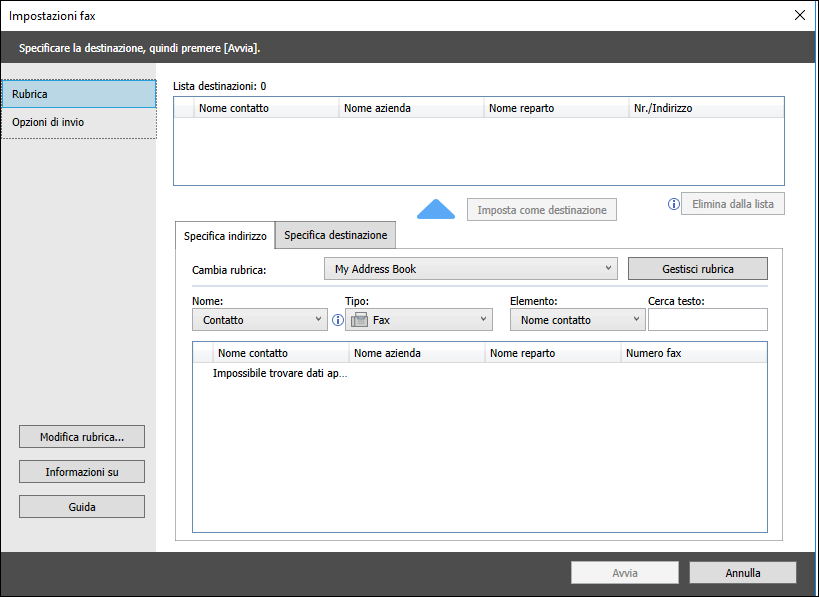The width and height of the screenshot is (819, 597).
Task: Expand the Nome dropdown showing Contatto
Action: (259, 320)
